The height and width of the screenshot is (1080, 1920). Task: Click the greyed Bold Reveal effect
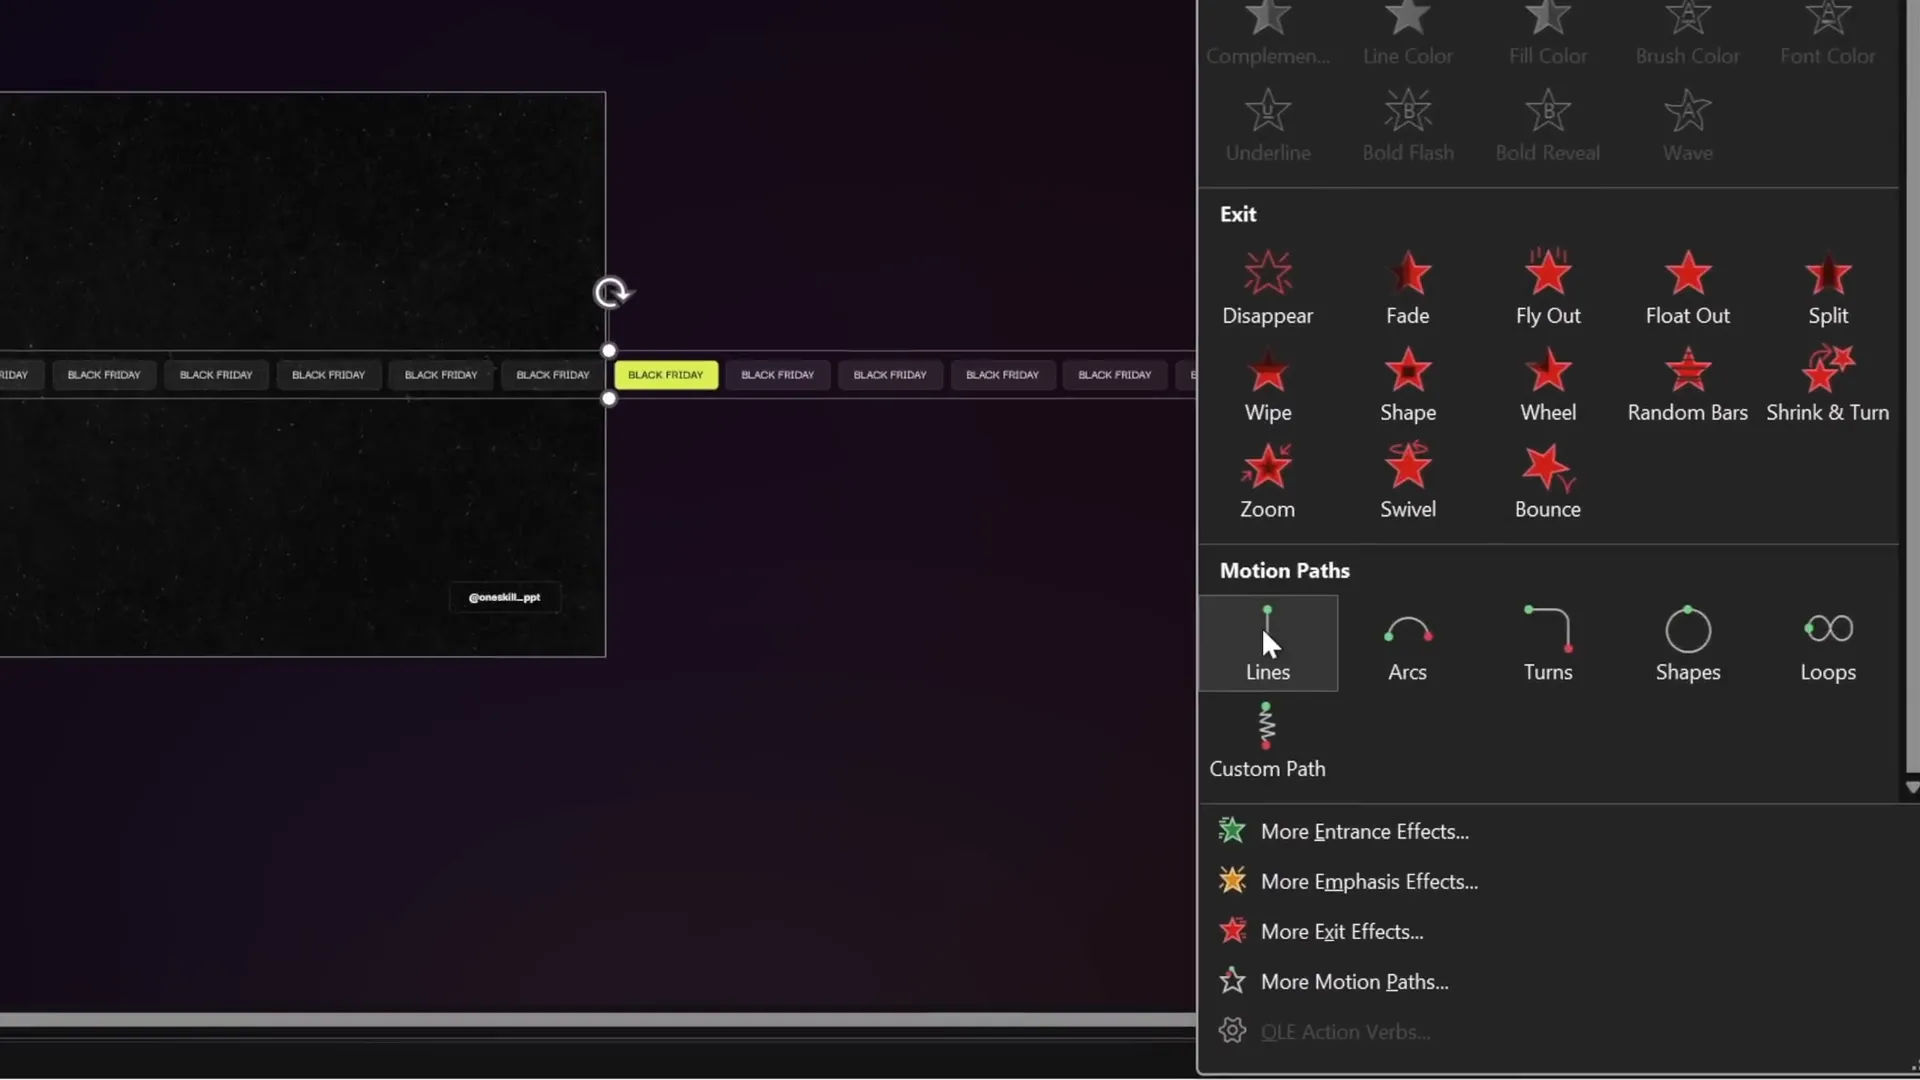1547,126
